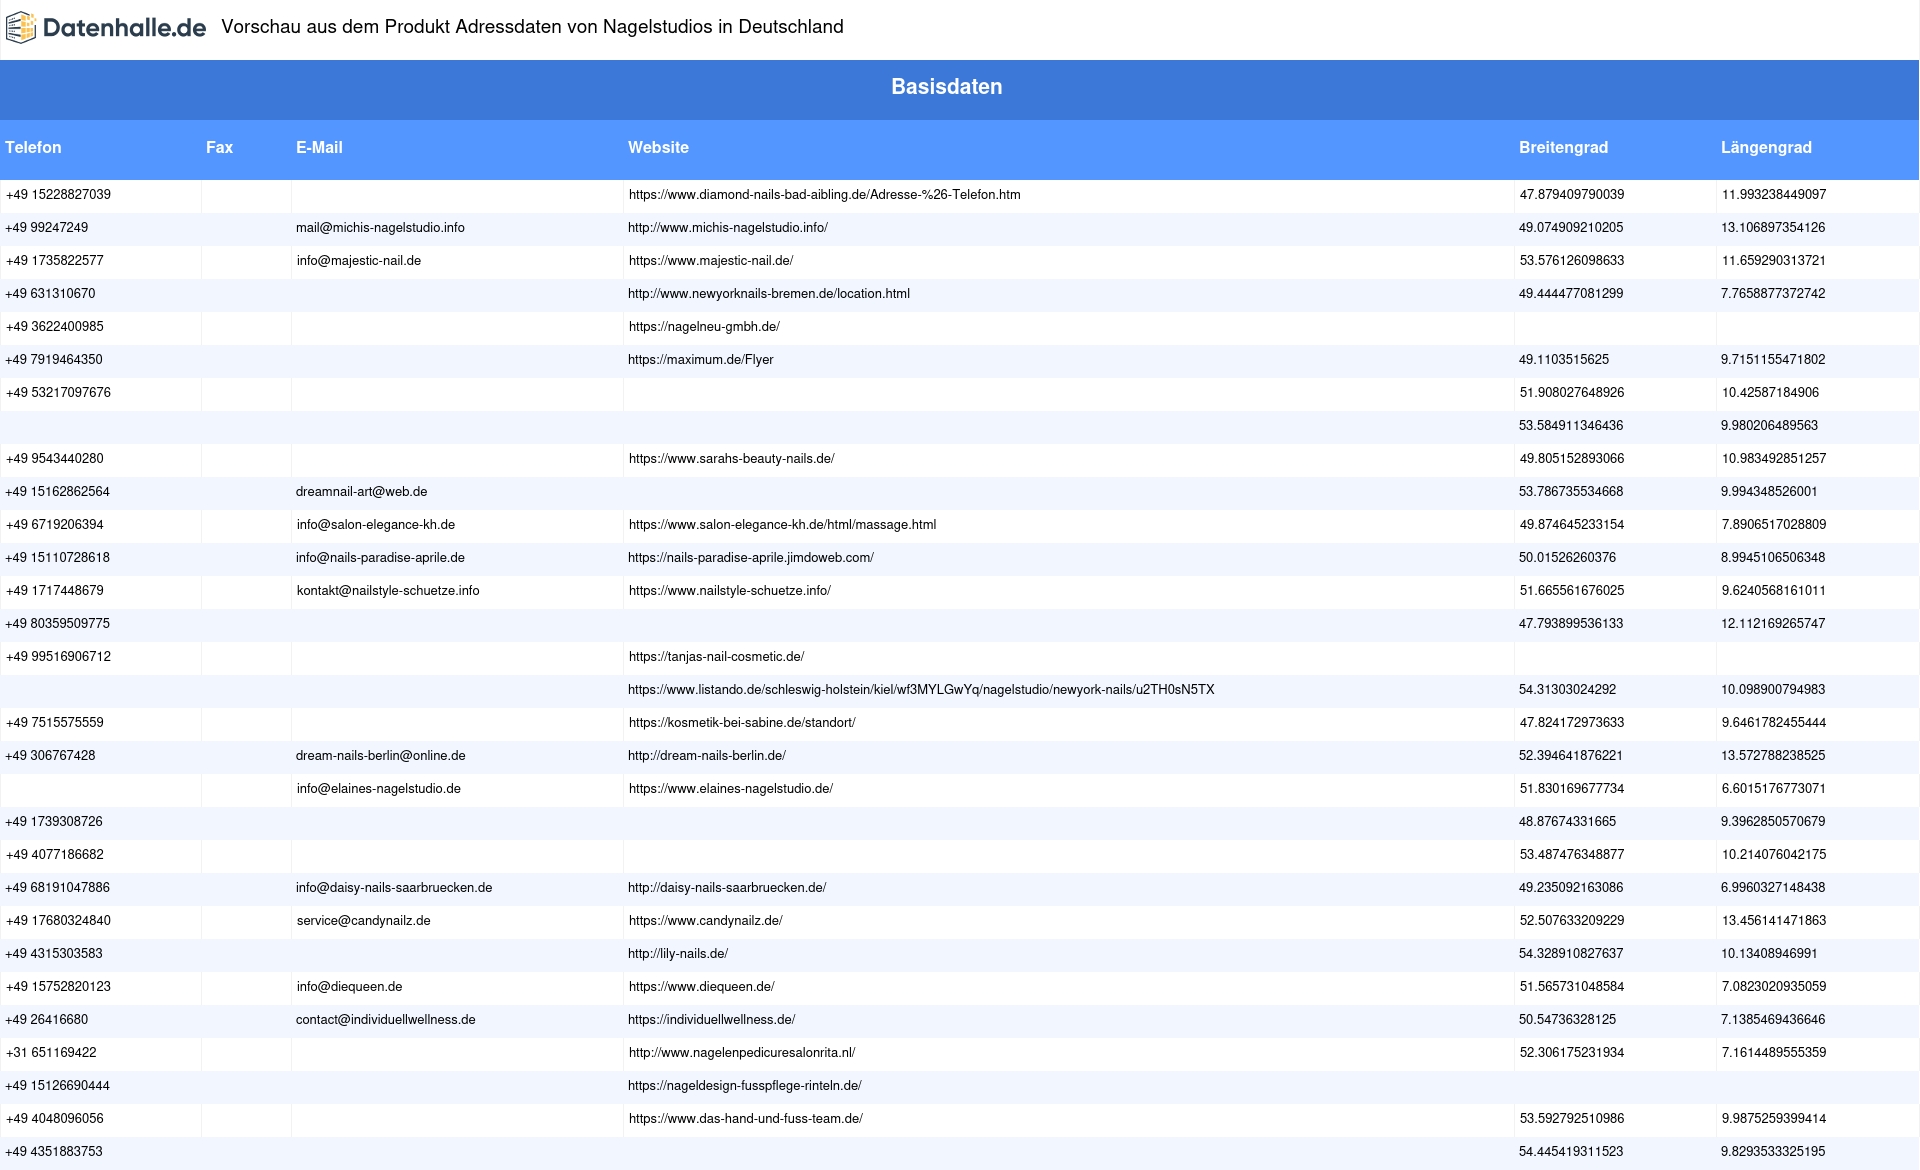Open https://www.diequeen.de/ URL
Viewport: 1920px width, 1170px height.
tap(702, 987)
